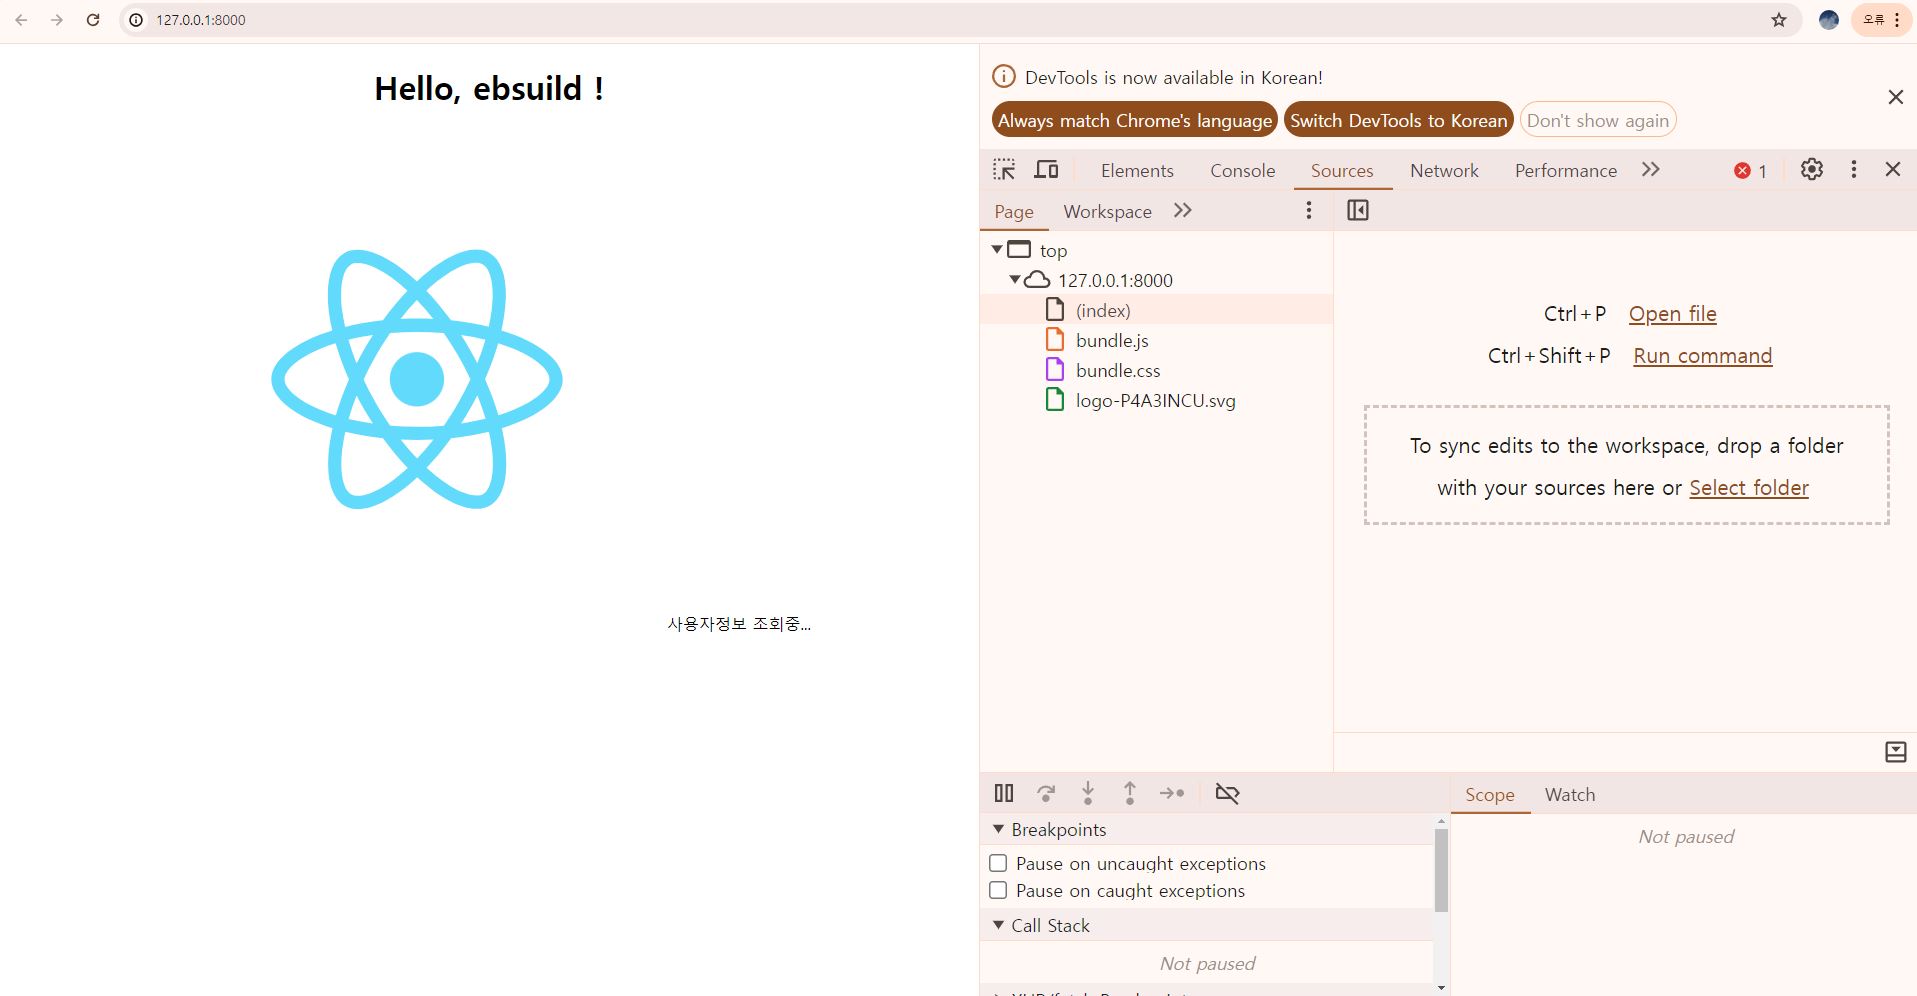The width and height of the screenshot is (1917, 996).
Task: Step to next statement
Action: click(1172, 793)
